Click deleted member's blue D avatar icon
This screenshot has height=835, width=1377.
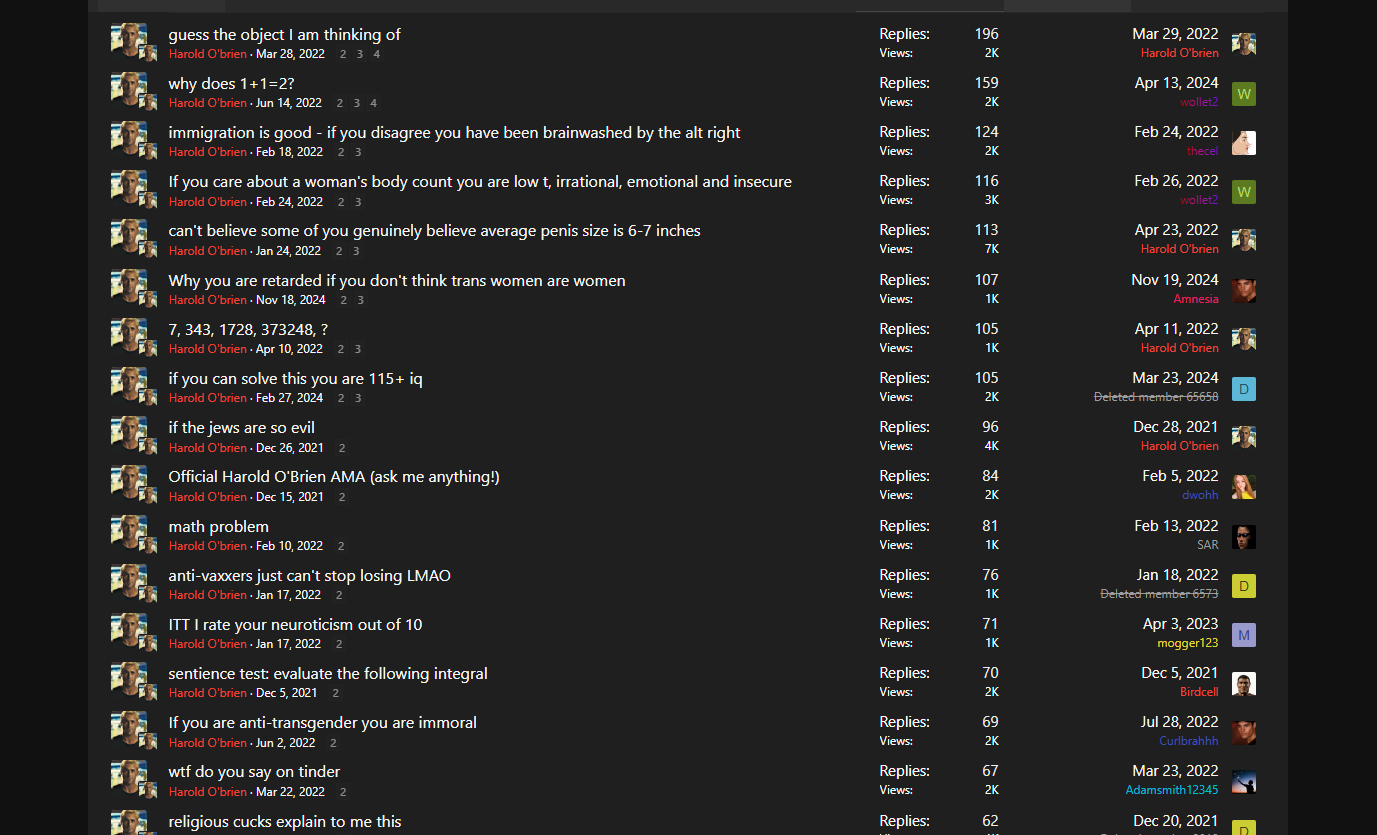(1243, 389)
